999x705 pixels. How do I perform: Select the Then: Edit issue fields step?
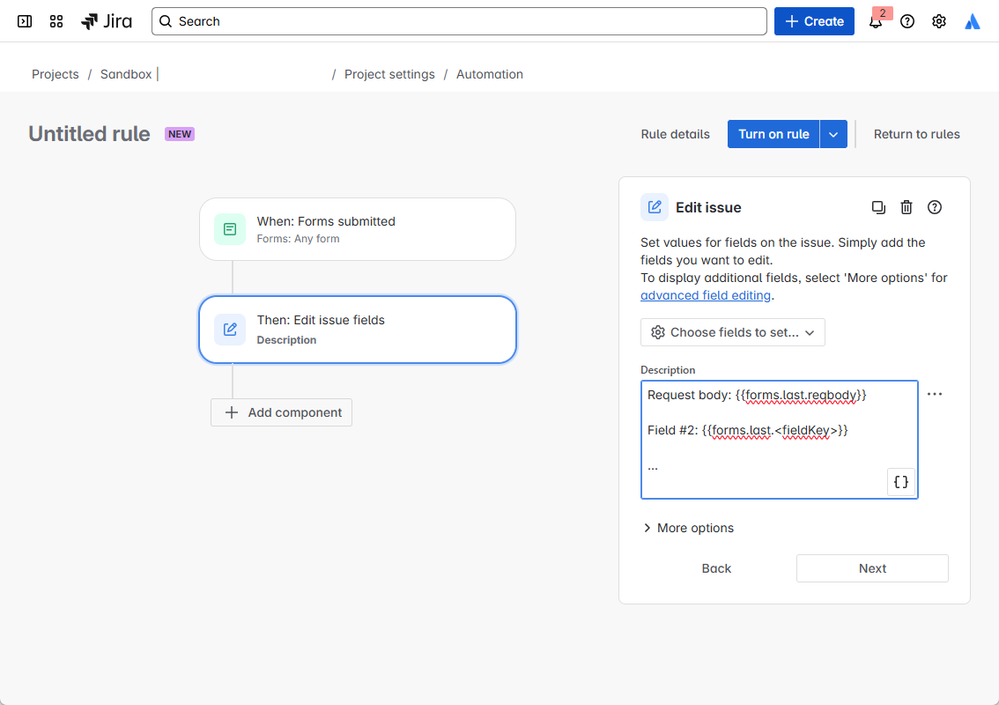click(x=357, y=329)
